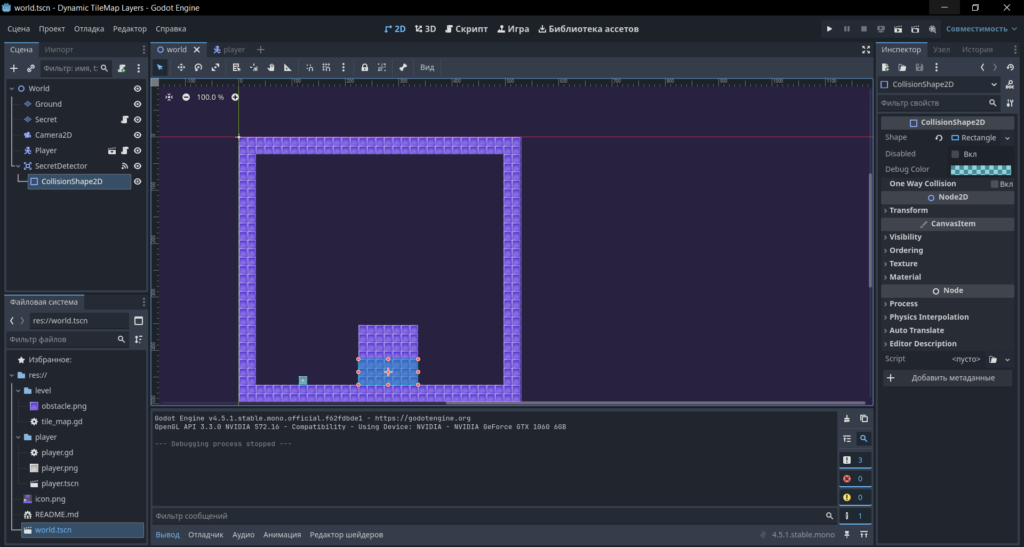Viewport: 1024px width, 547px height.
Task: Open the Player scene in editor icon
Action: 112,151
